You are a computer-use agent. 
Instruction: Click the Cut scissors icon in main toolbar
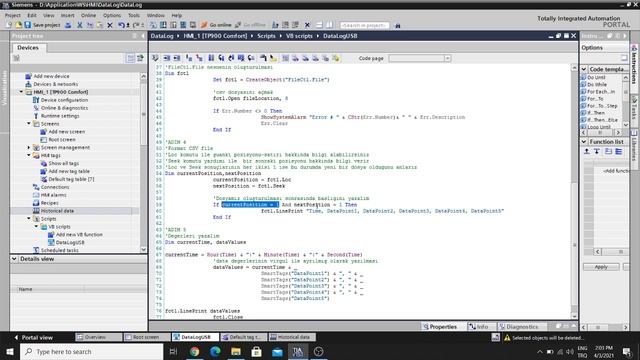pos(80,25)
